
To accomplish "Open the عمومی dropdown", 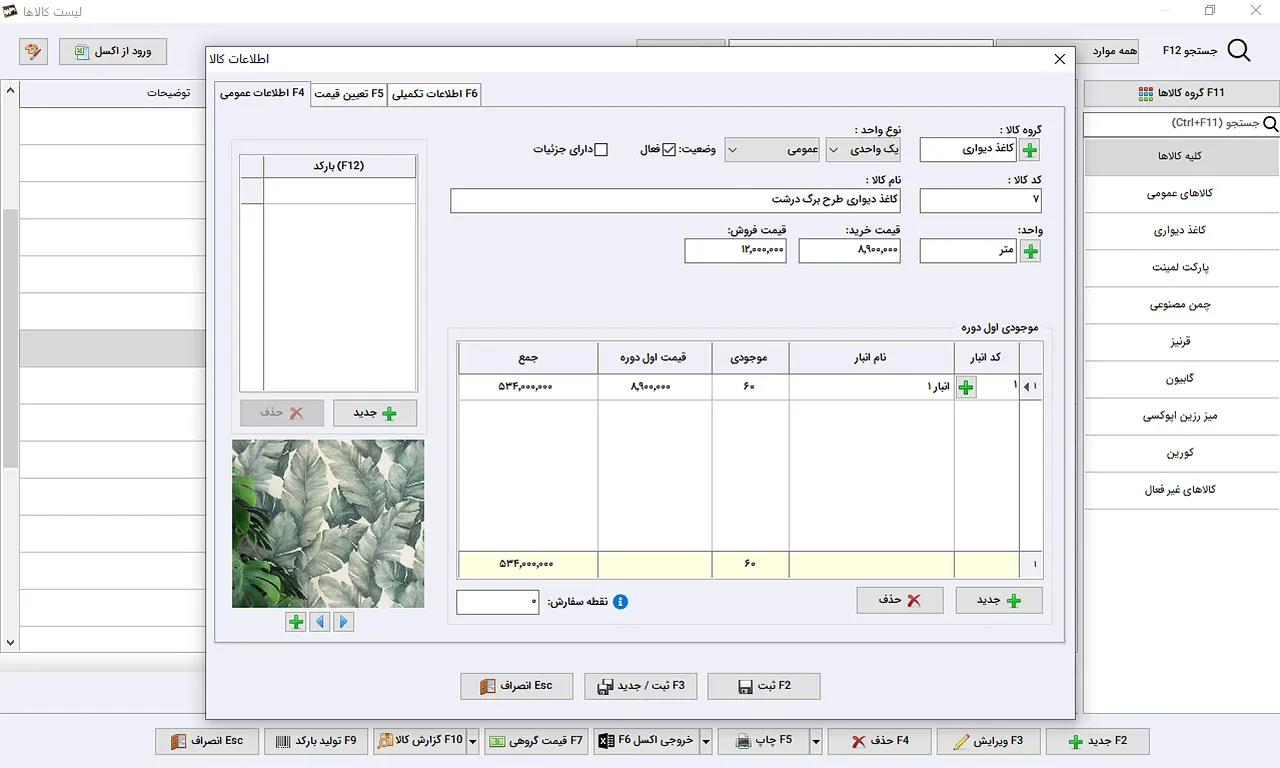I will (772, 150).
